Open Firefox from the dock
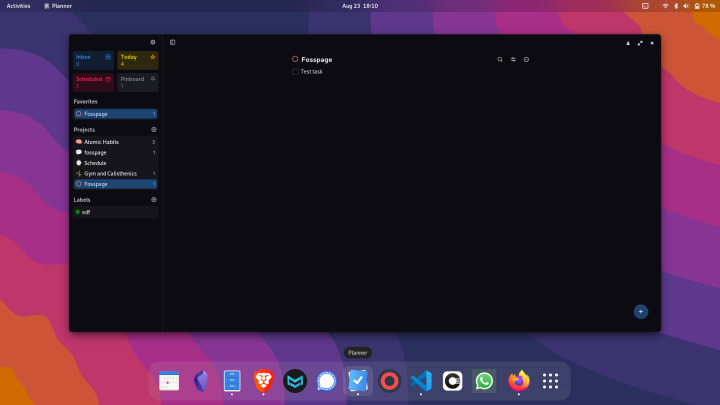The image size is (720, 405). pyautogui.click(x=519, y=381)
